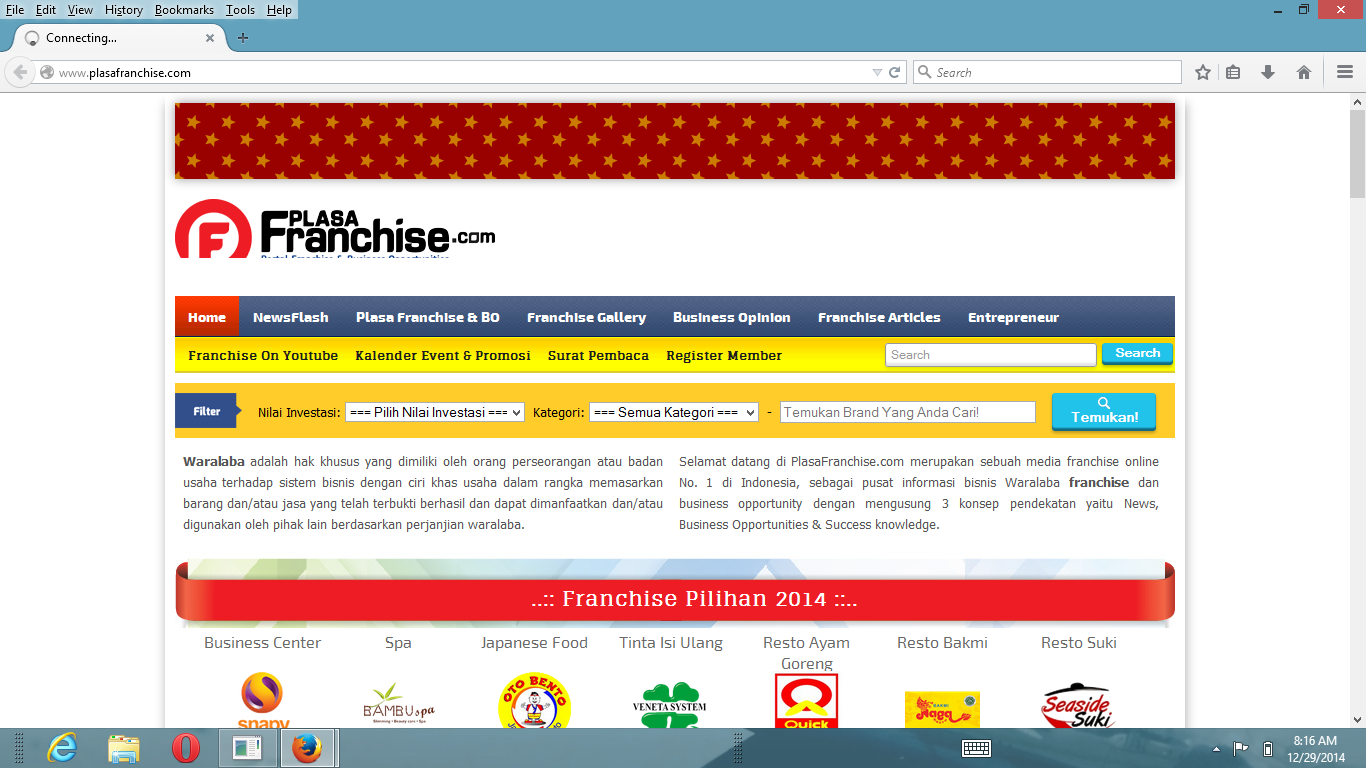
Task: Show hidden tray icons arrow
Action: pyautogui.click(x=1216, y=749)
